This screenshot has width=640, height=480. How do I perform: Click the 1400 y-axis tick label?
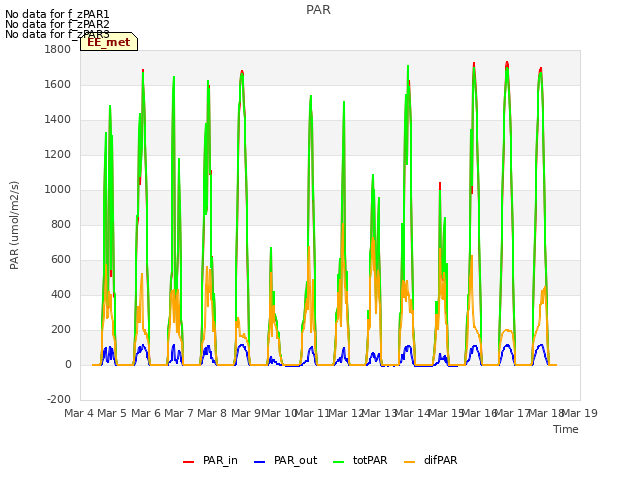point(58,120)
